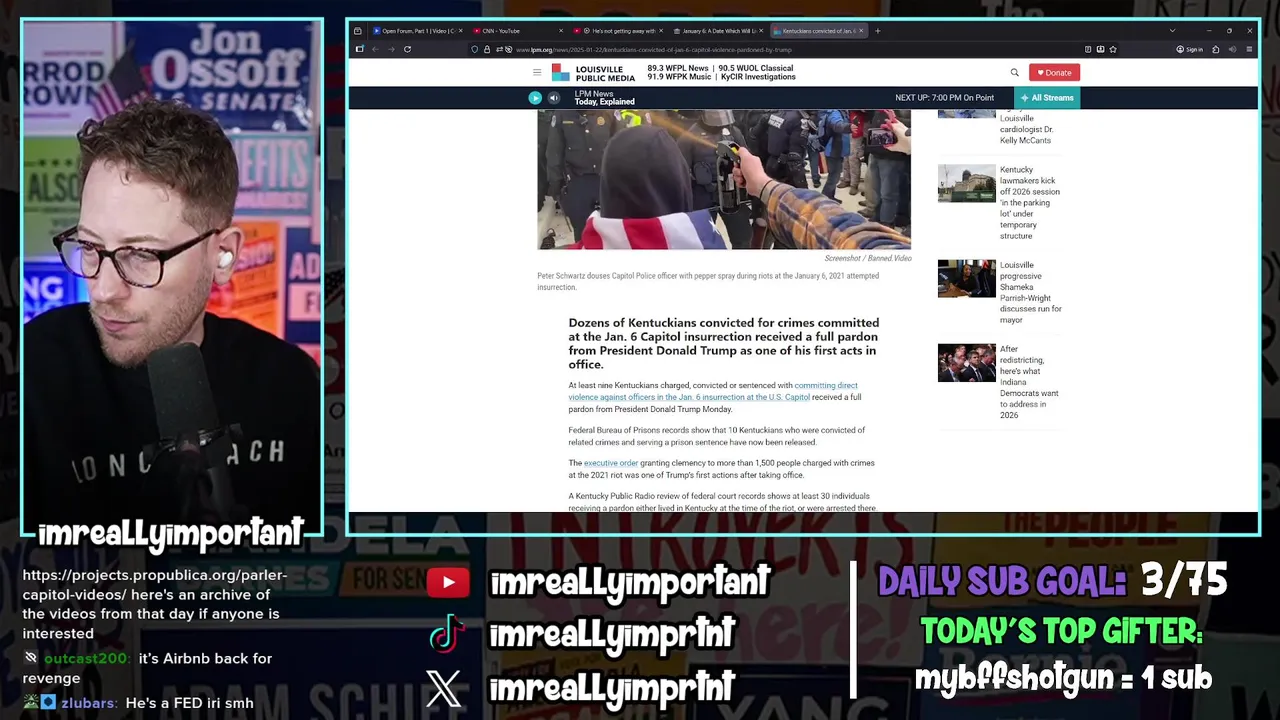Toggle the reader view icon
The image size is (1280, 720).
click(x=1088, y=49)
